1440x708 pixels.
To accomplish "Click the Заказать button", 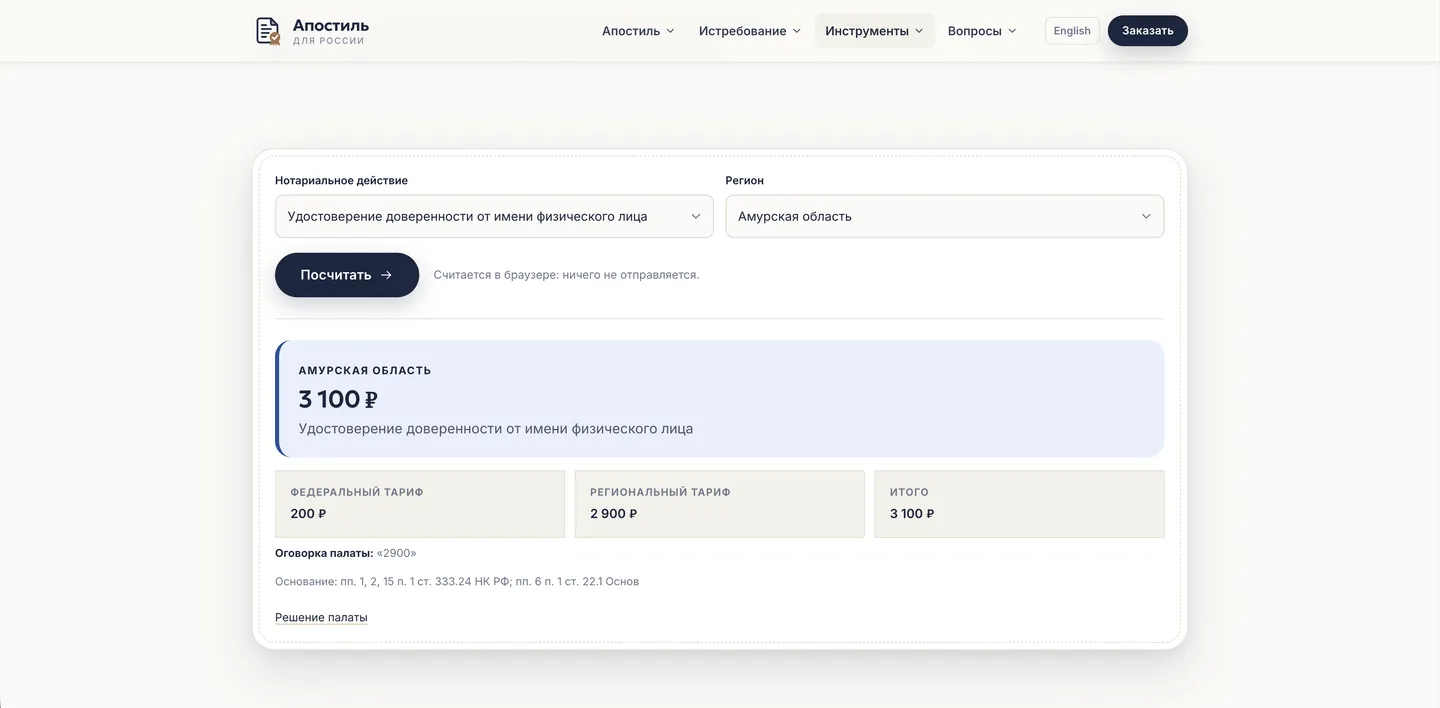I will 1148,31.
